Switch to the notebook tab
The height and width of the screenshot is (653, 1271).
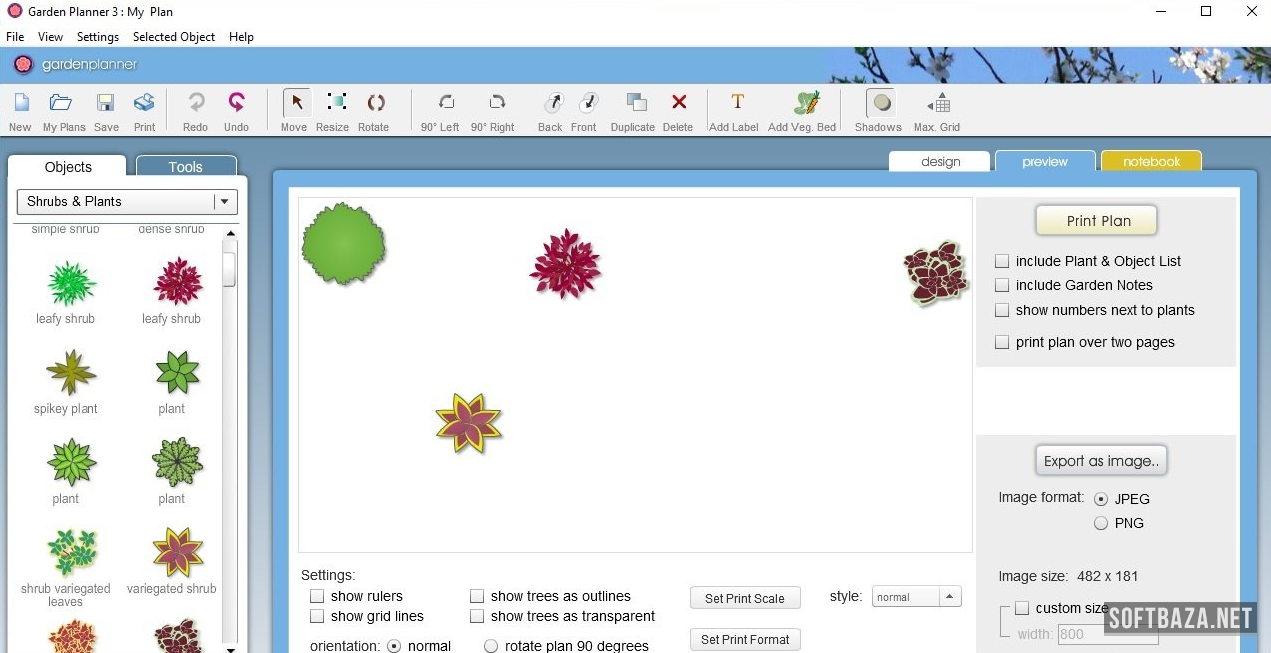[1151, 162]
